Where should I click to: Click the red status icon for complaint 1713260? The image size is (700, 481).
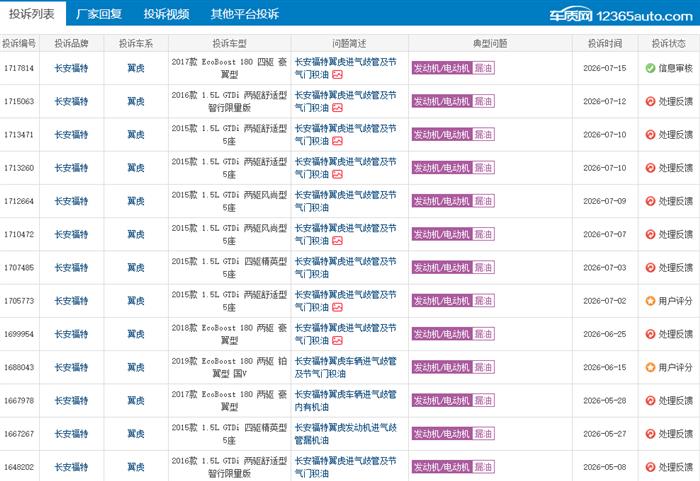650,168
